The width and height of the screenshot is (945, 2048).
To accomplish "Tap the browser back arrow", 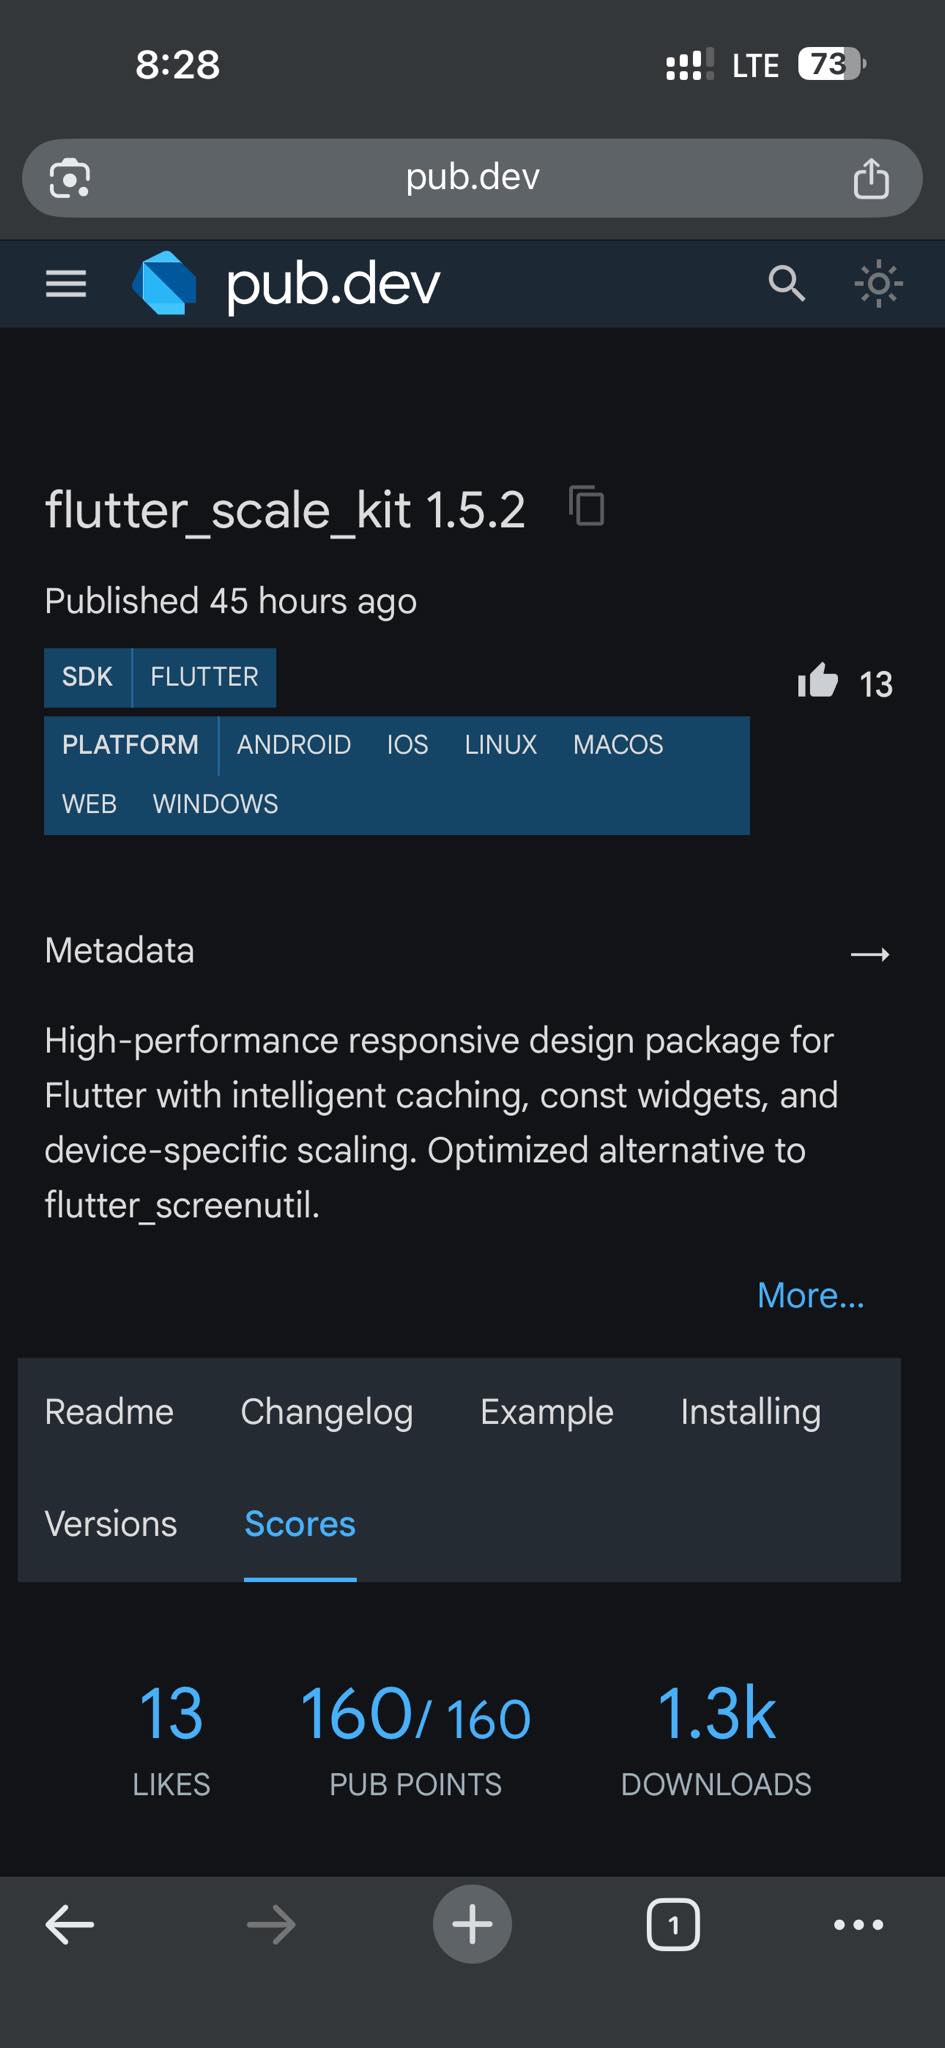I will 70,1924.
